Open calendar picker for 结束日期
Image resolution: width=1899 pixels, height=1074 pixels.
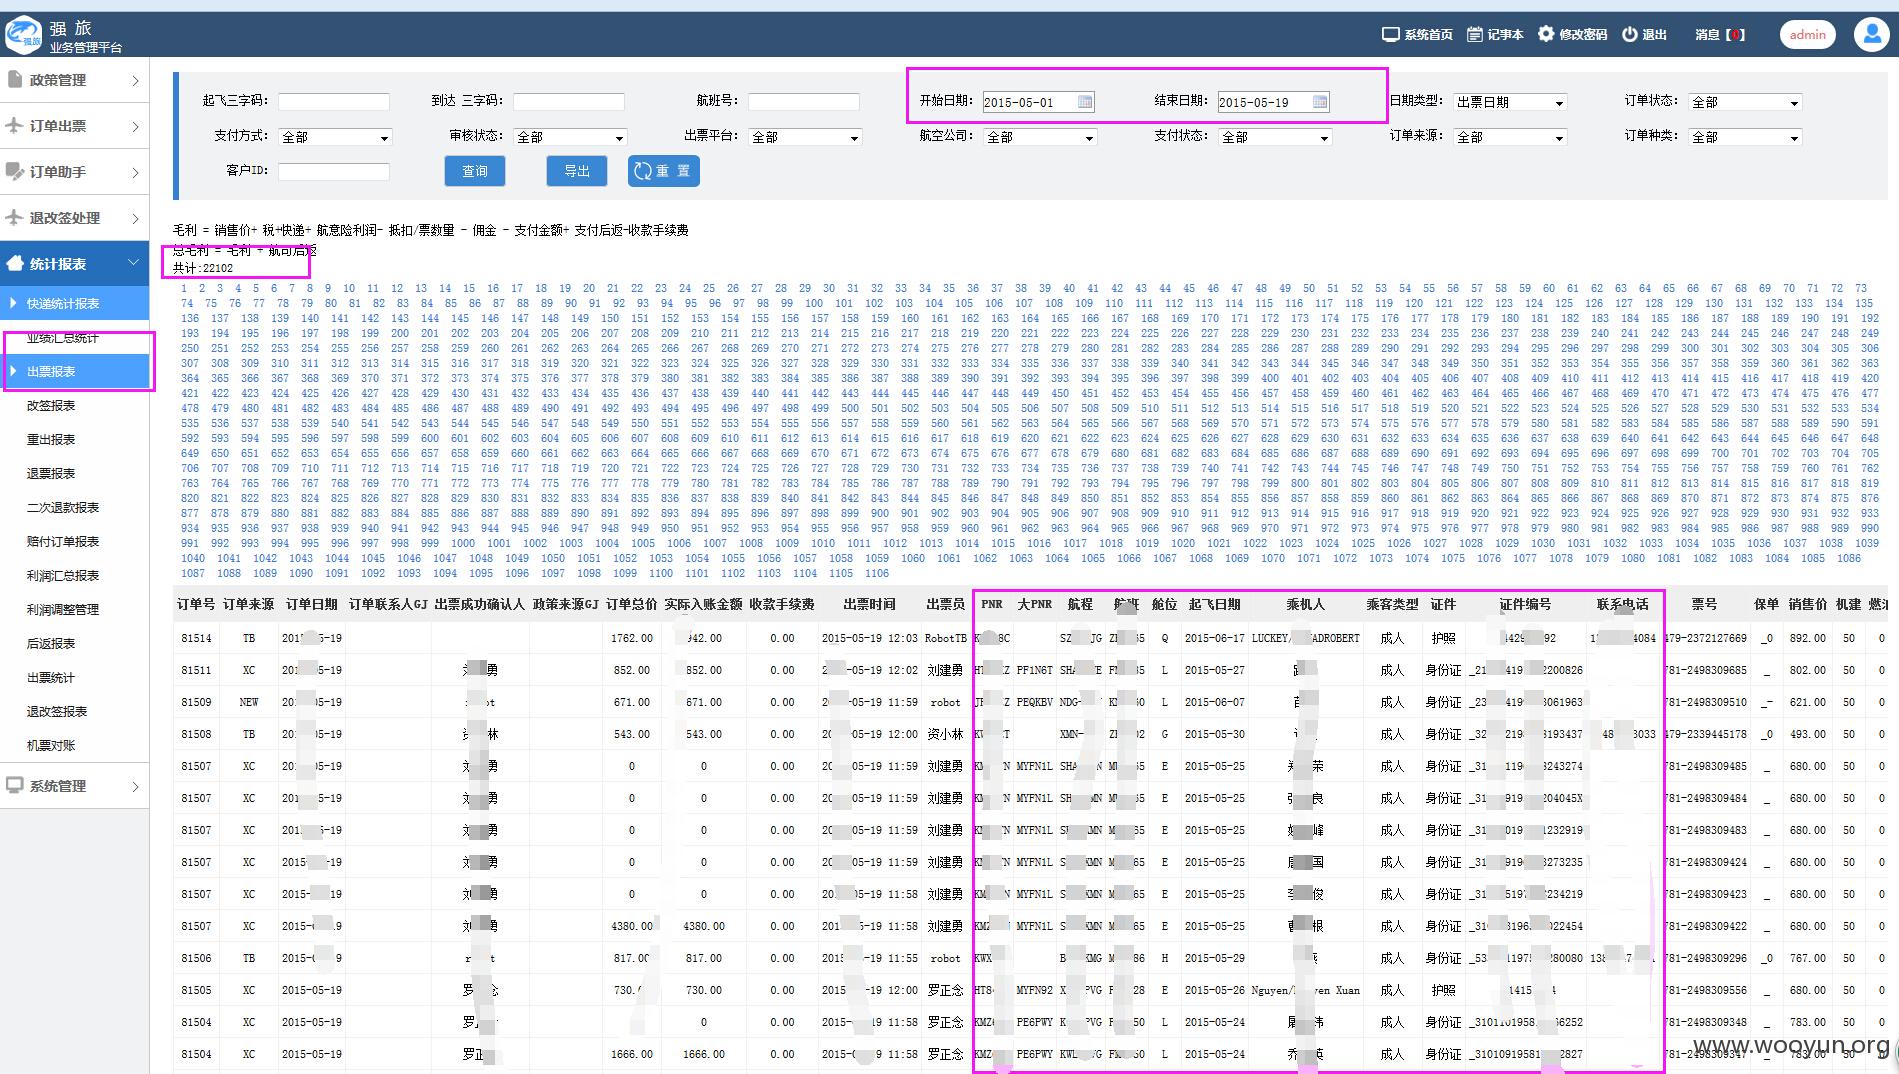(x=1320, y=102)
